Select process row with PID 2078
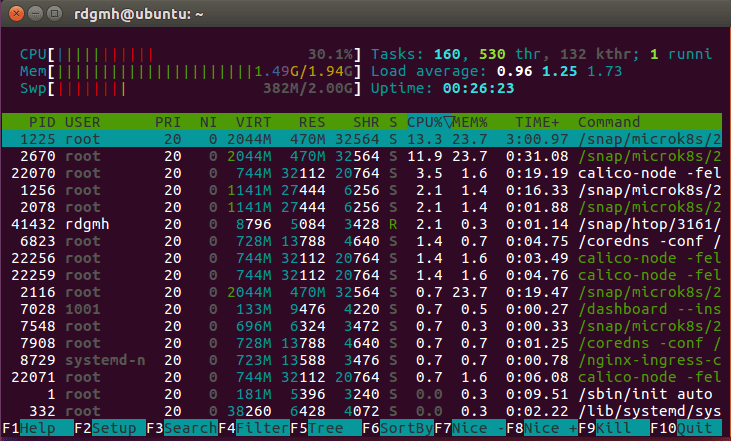This screenshot has width=731, height=441. (x=362, y=207)
